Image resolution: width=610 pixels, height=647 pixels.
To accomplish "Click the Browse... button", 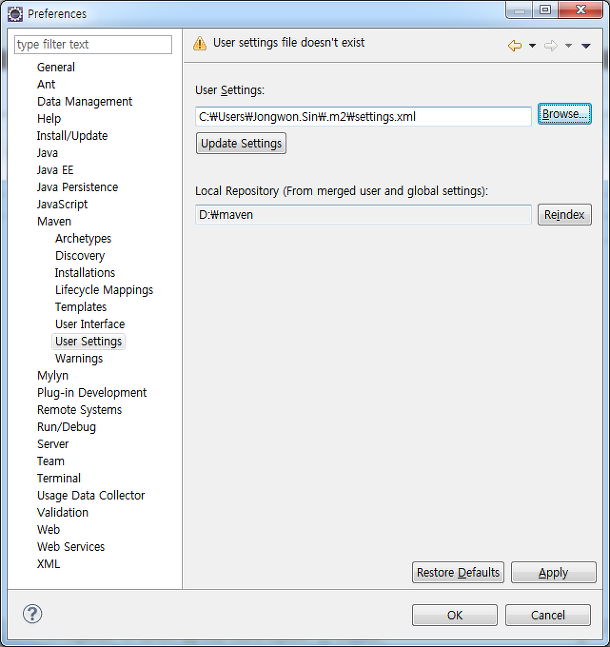I will 565,114.
